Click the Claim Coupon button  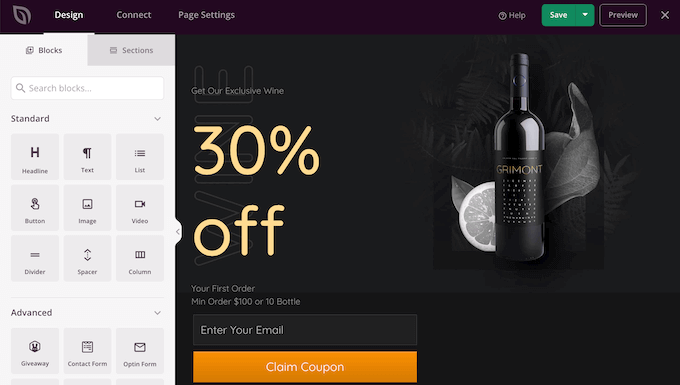305,367
